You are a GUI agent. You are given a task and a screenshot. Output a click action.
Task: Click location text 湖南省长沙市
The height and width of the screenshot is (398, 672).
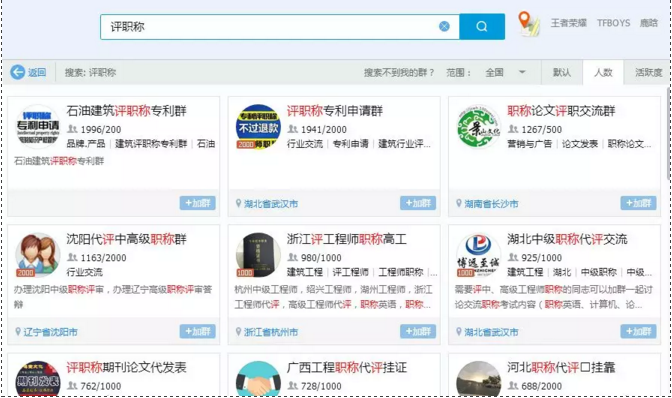(x=491, y=203)
